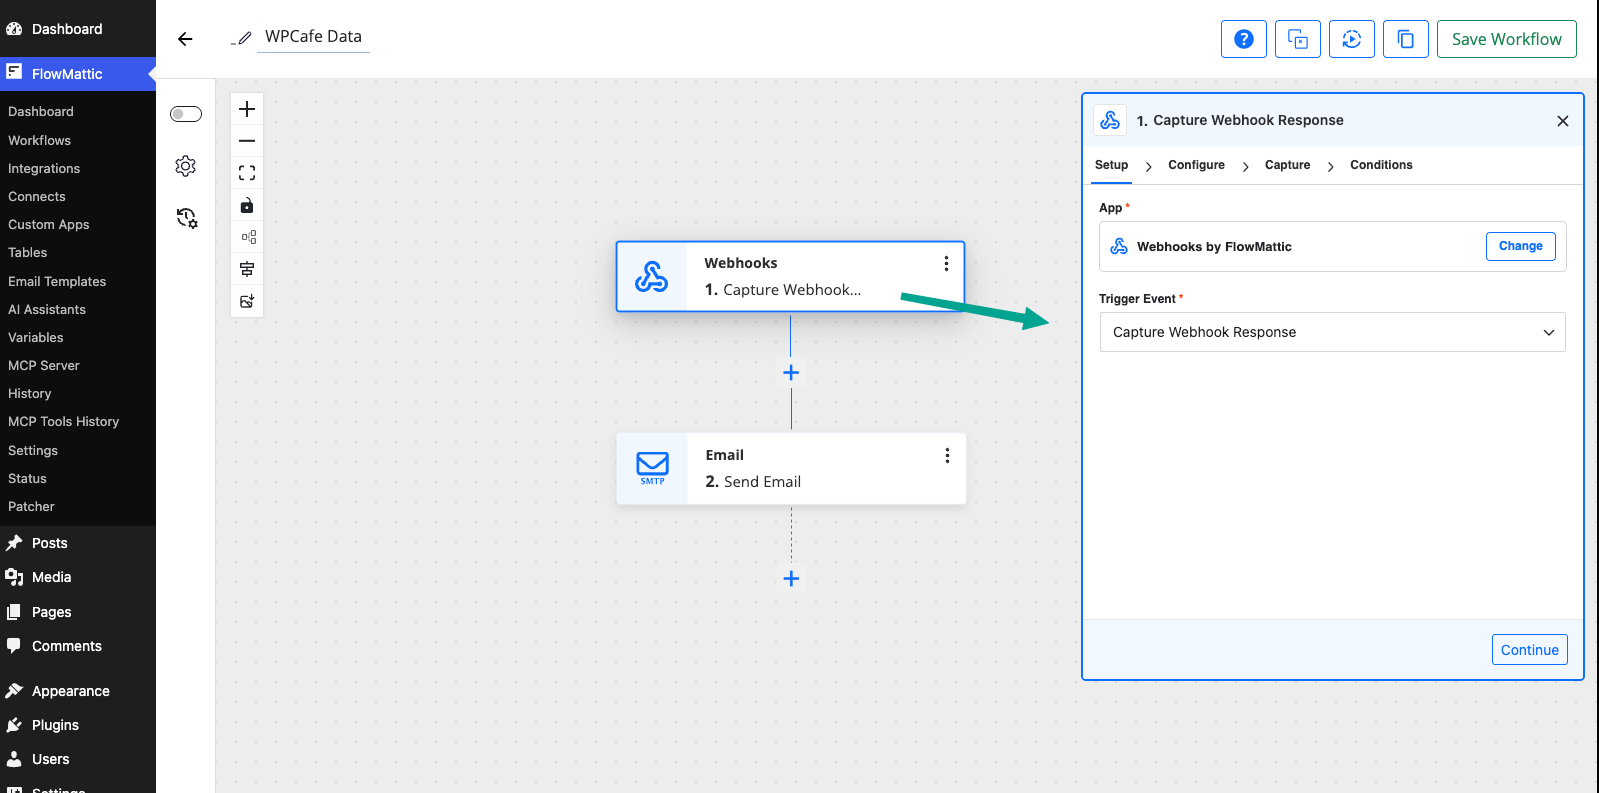Screen dimensions: 1599x793
Task: Click the Email SMTP node icon
Action: click(652, 468)
